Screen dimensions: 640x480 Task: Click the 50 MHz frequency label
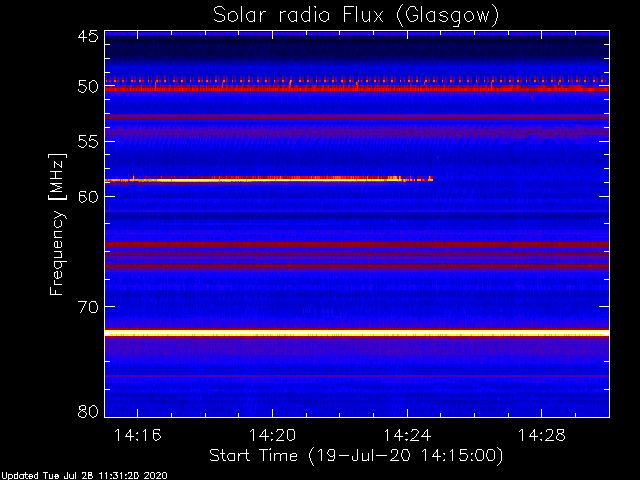tap(88, 87)
